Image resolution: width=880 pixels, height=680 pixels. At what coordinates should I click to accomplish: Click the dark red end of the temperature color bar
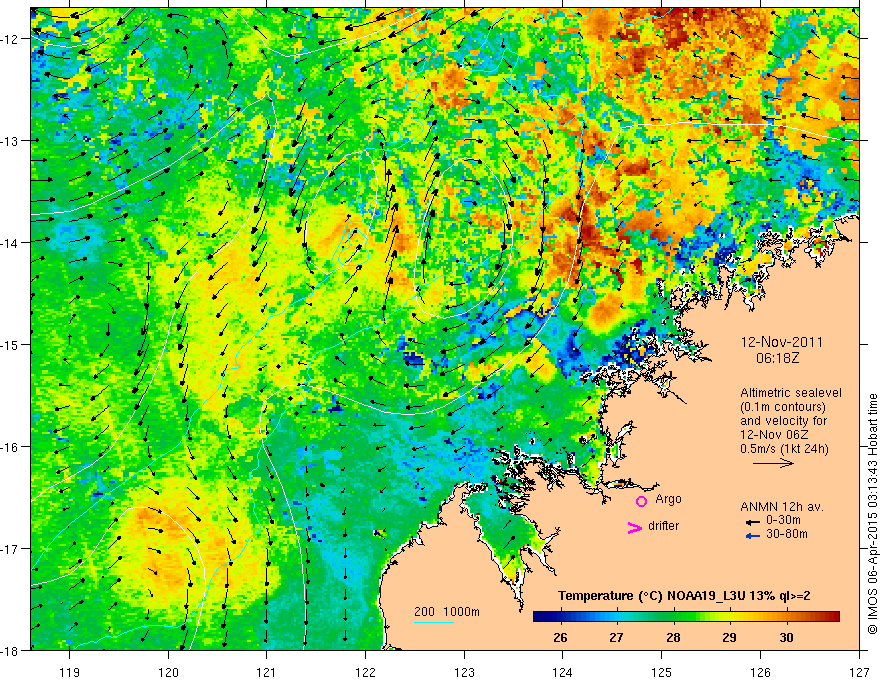click(x=833, y=617)
